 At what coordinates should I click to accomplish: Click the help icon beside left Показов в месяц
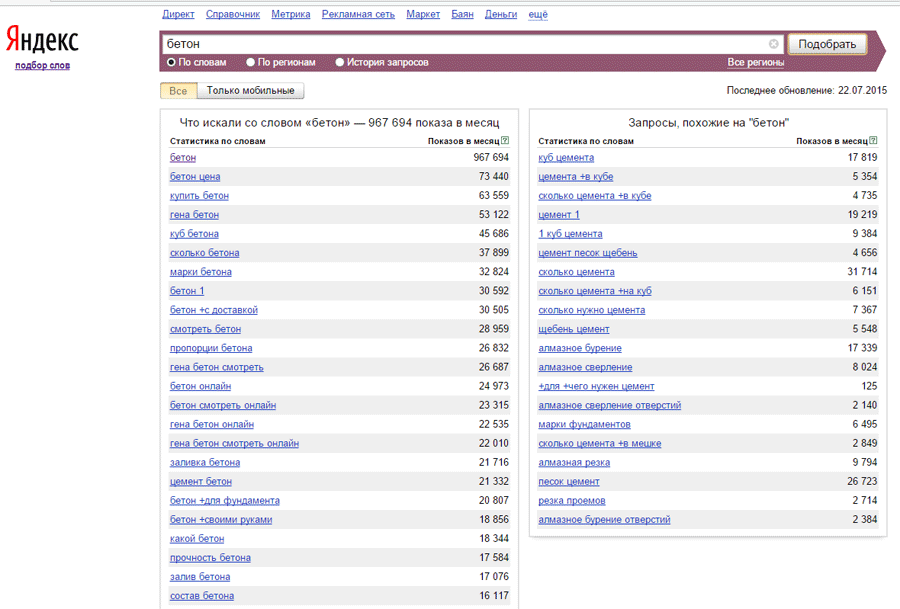(x=505, y=140)
